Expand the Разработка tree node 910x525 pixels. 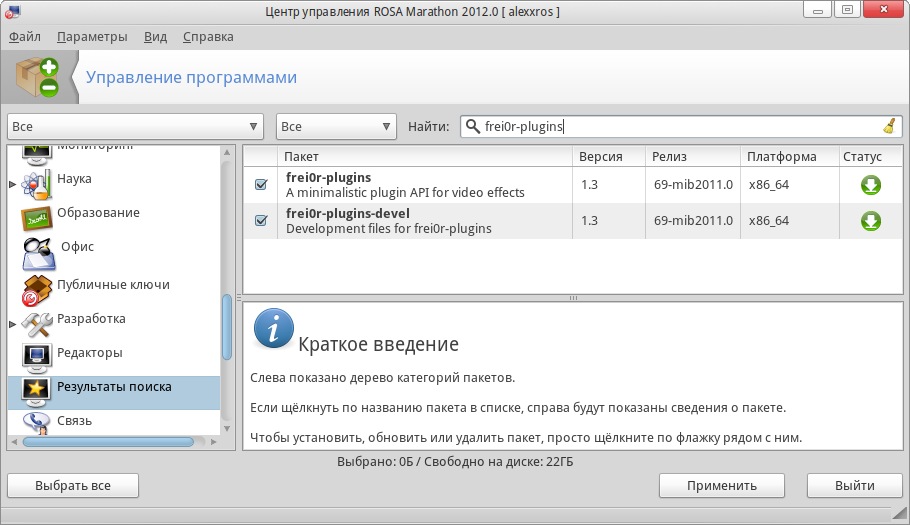coord(13,324)
